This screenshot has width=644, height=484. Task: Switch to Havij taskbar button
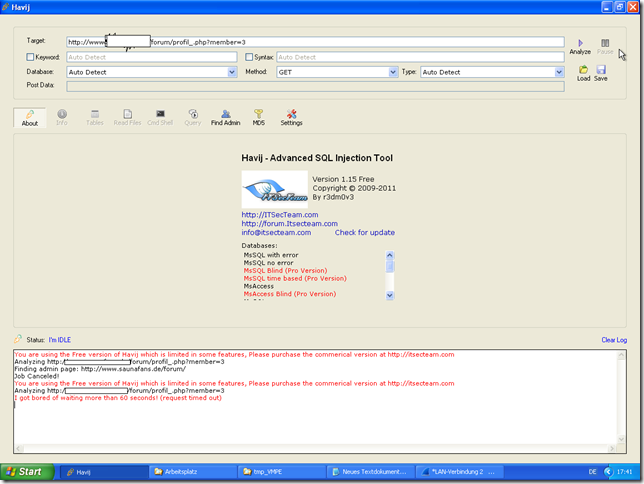[x=105, y=472]
